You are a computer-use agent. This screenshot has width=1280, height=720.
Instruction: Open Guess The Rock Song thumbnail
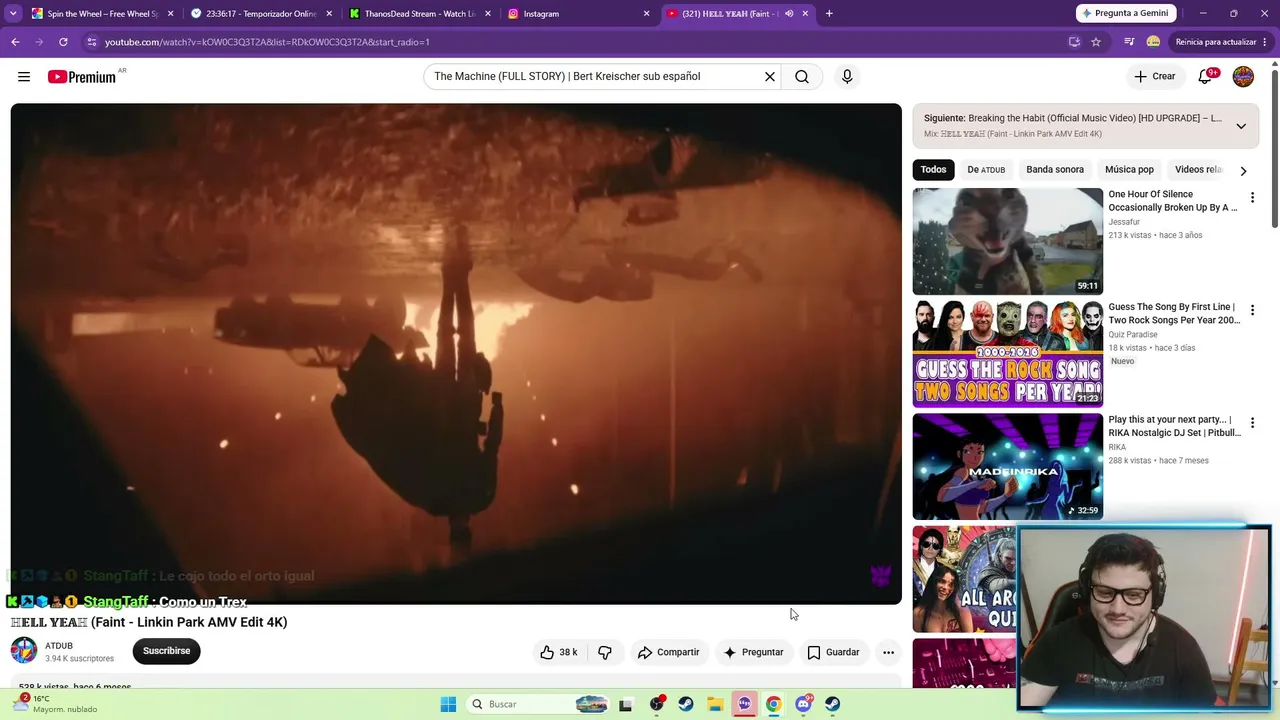click(1007, 354)
